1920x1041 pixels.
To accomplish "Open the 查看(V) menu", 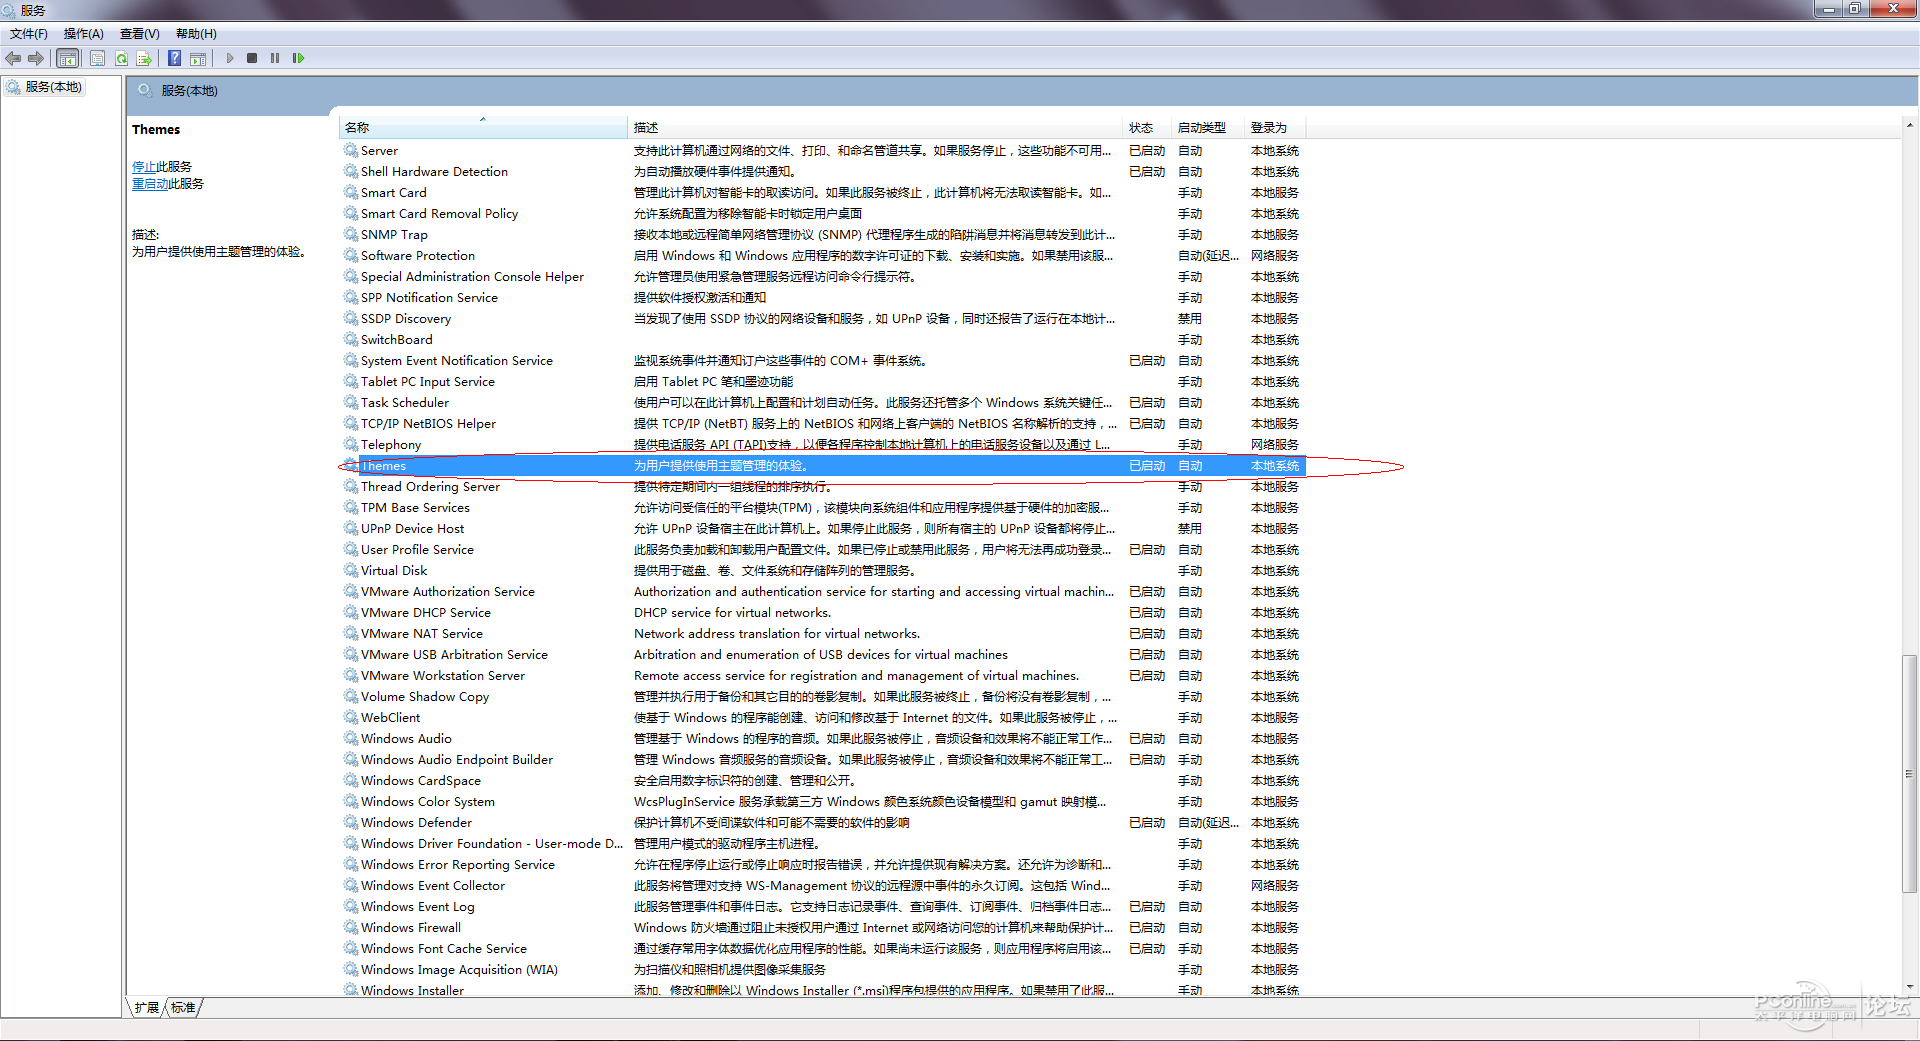I will (140, 34).
